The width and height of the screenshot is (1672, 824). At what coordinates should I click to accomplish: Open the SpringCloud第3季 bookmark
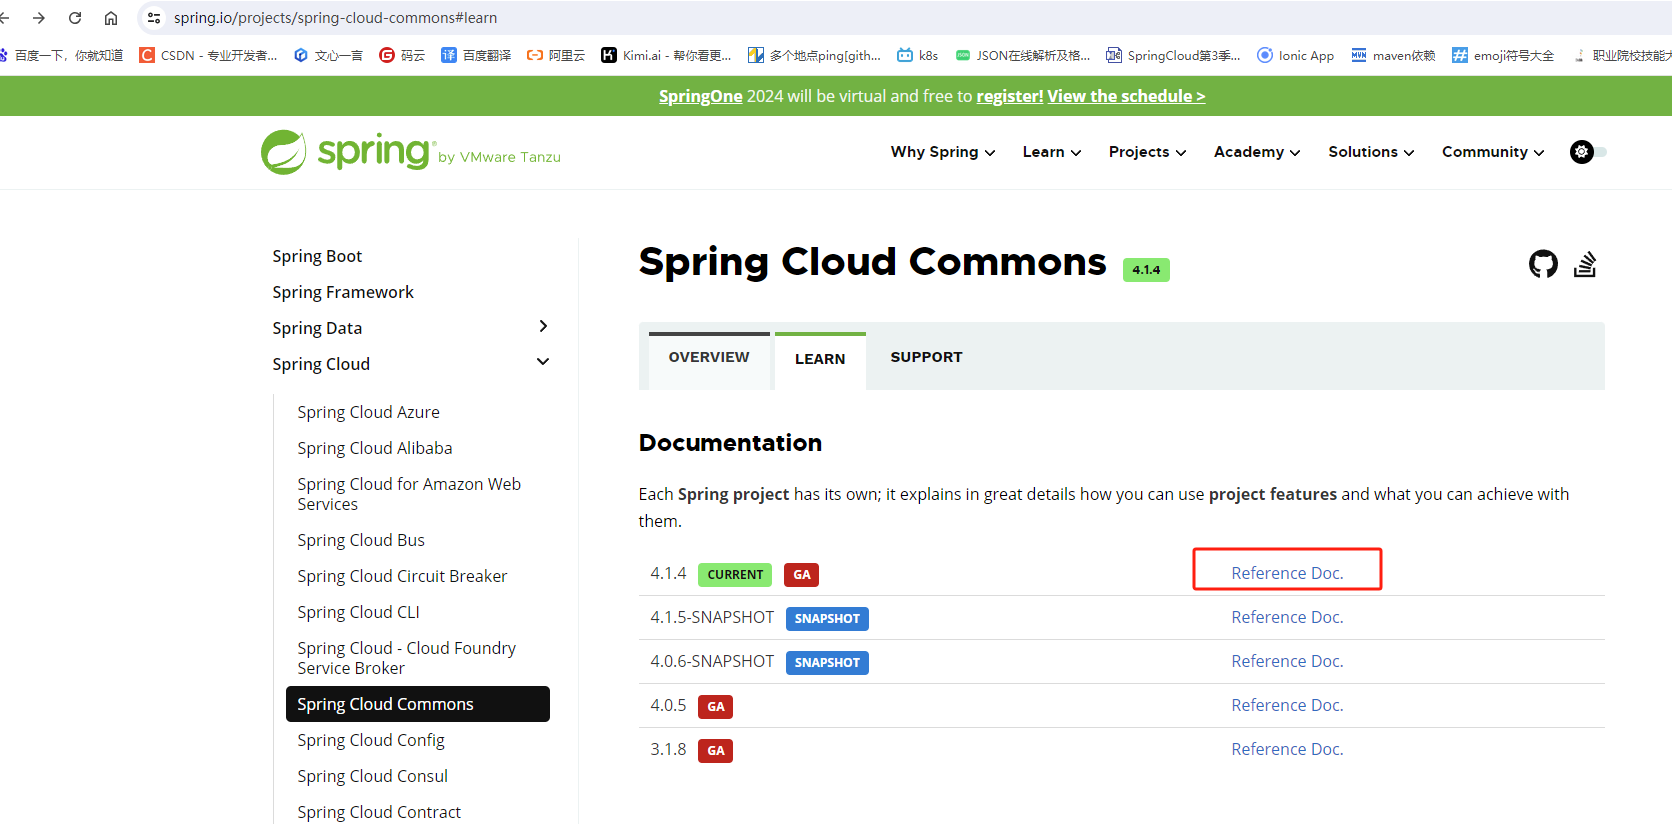(1173, 55)
